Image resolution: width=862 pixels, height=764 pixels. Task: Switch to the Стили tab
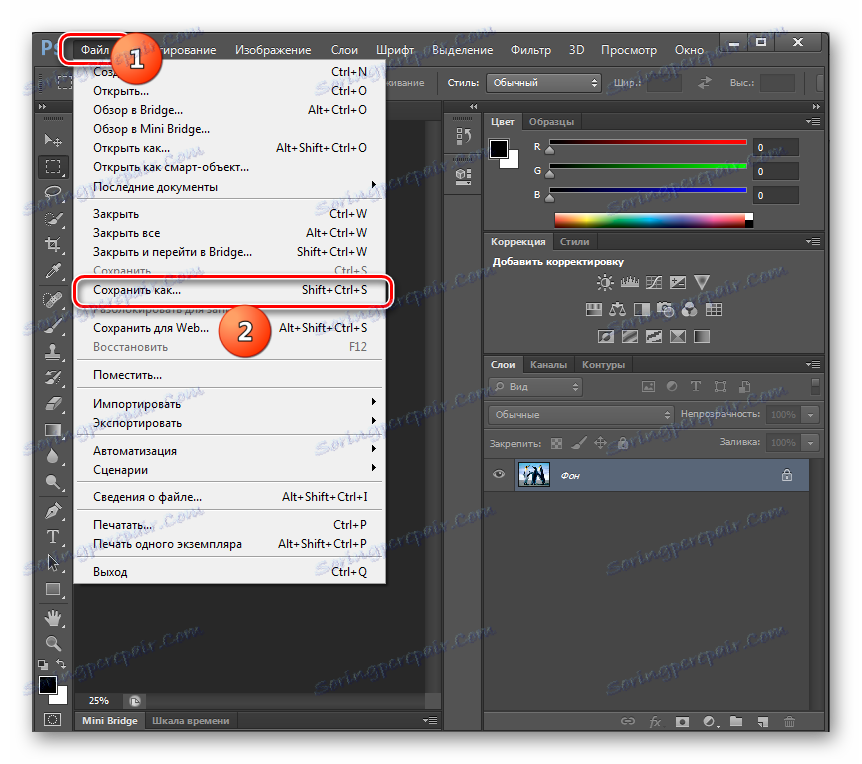(x=574, y=242)
